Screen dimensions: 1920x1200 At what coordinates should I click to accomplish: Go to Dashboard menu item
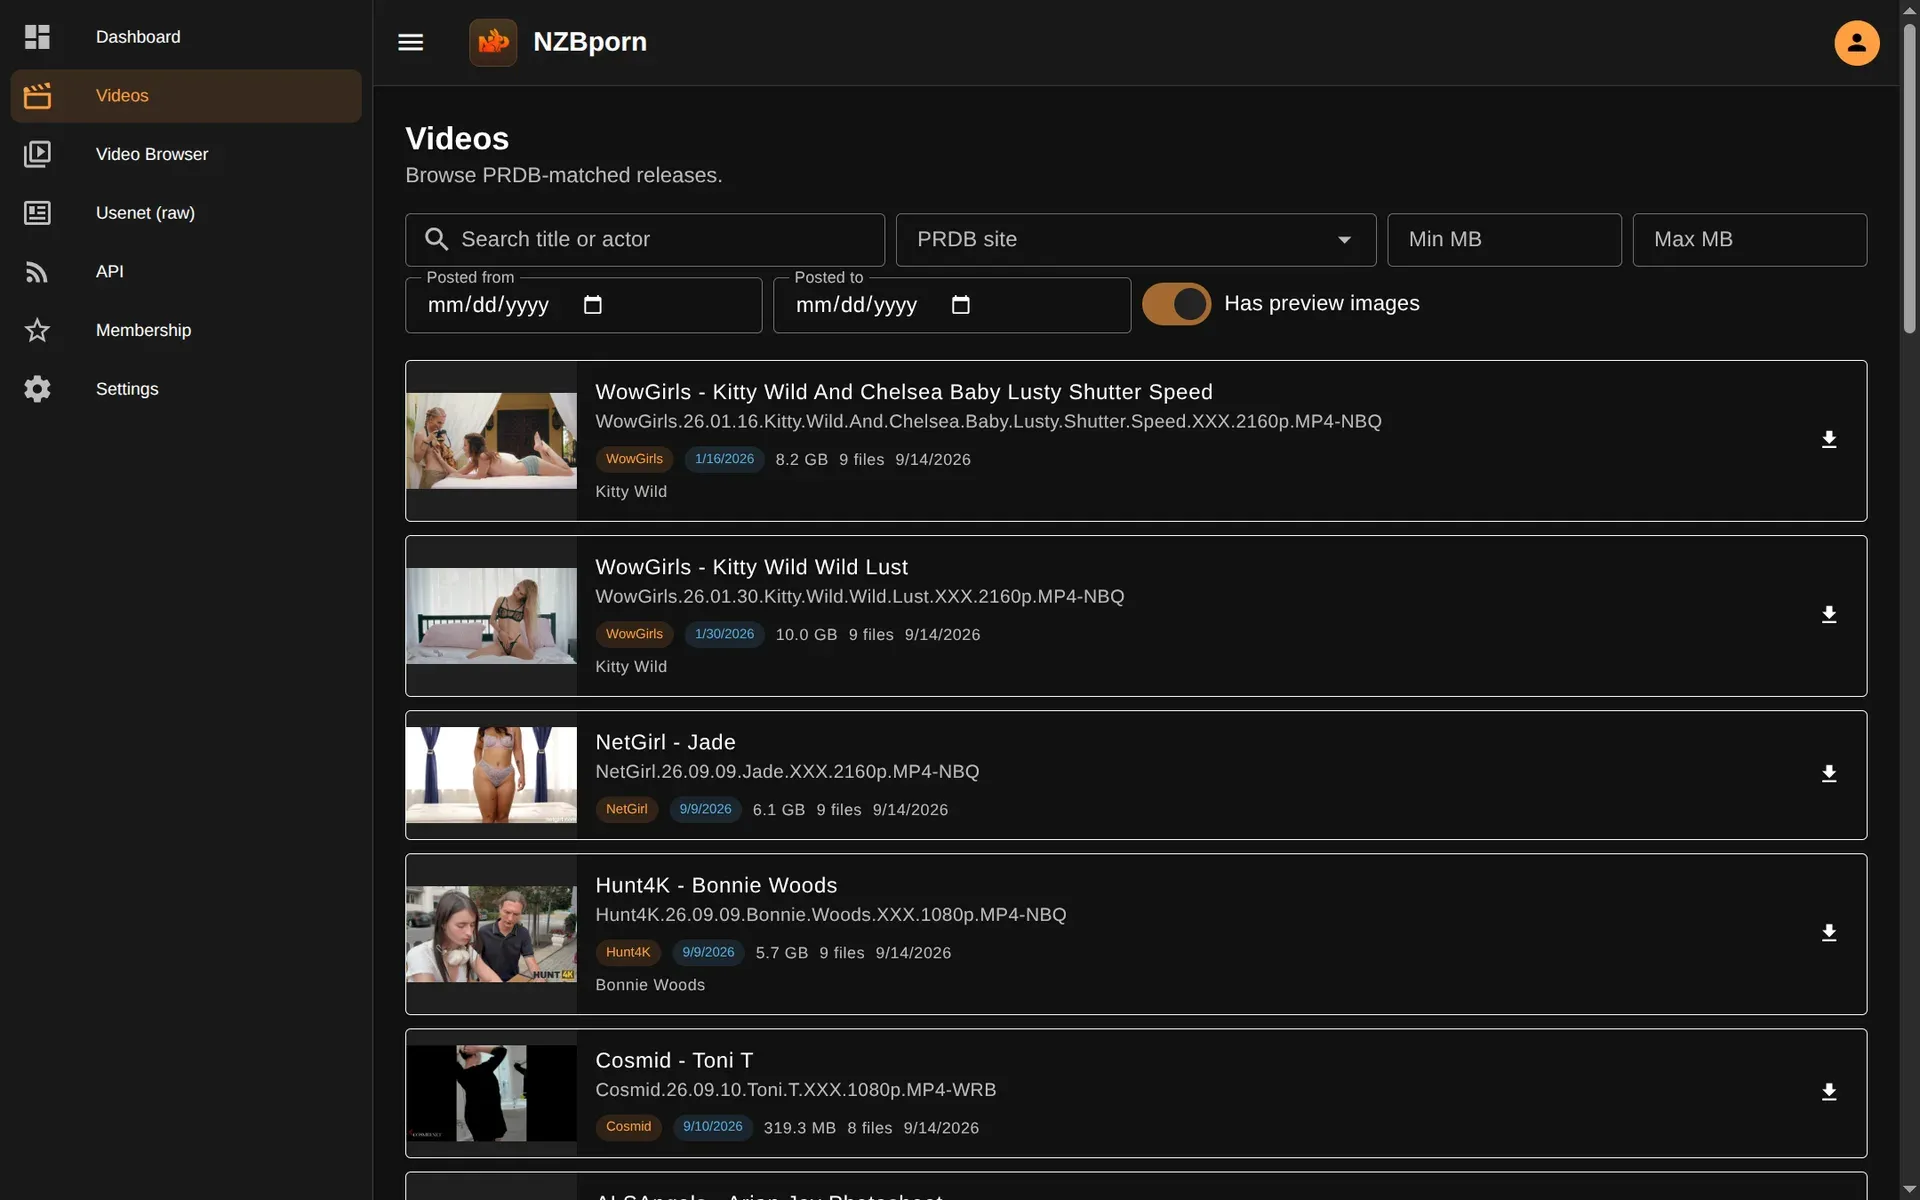click(186, 37)
